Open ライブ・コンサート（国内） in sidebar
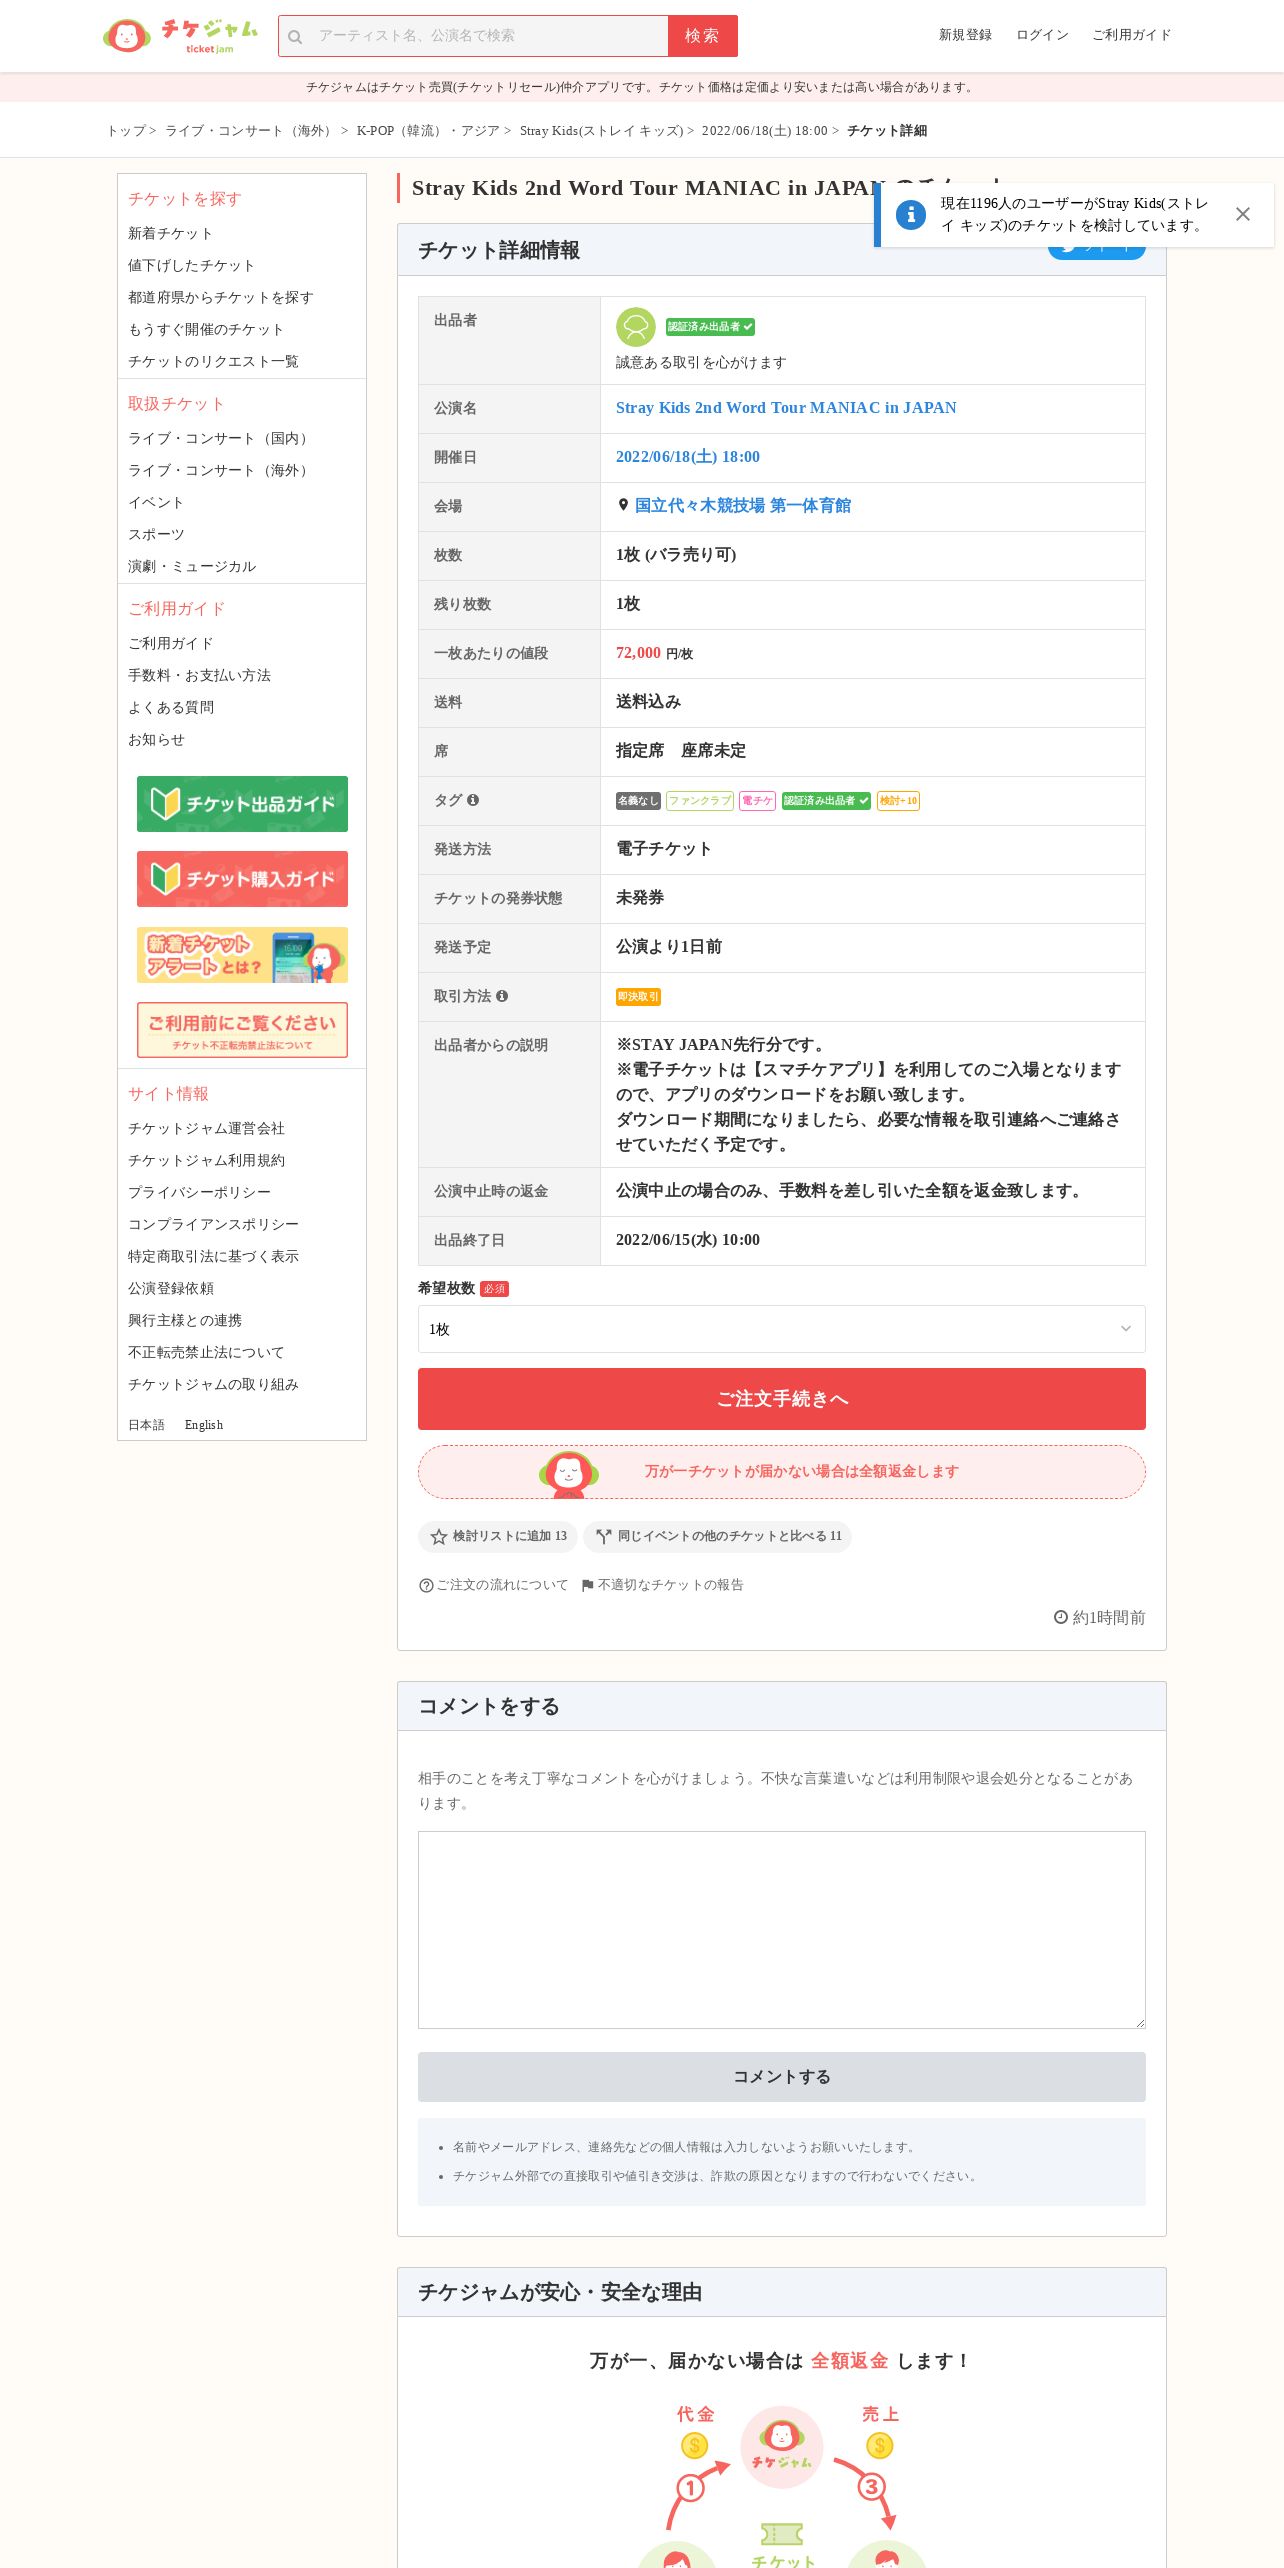This screenshot has width=1284, height=2568. click(220, 439)
